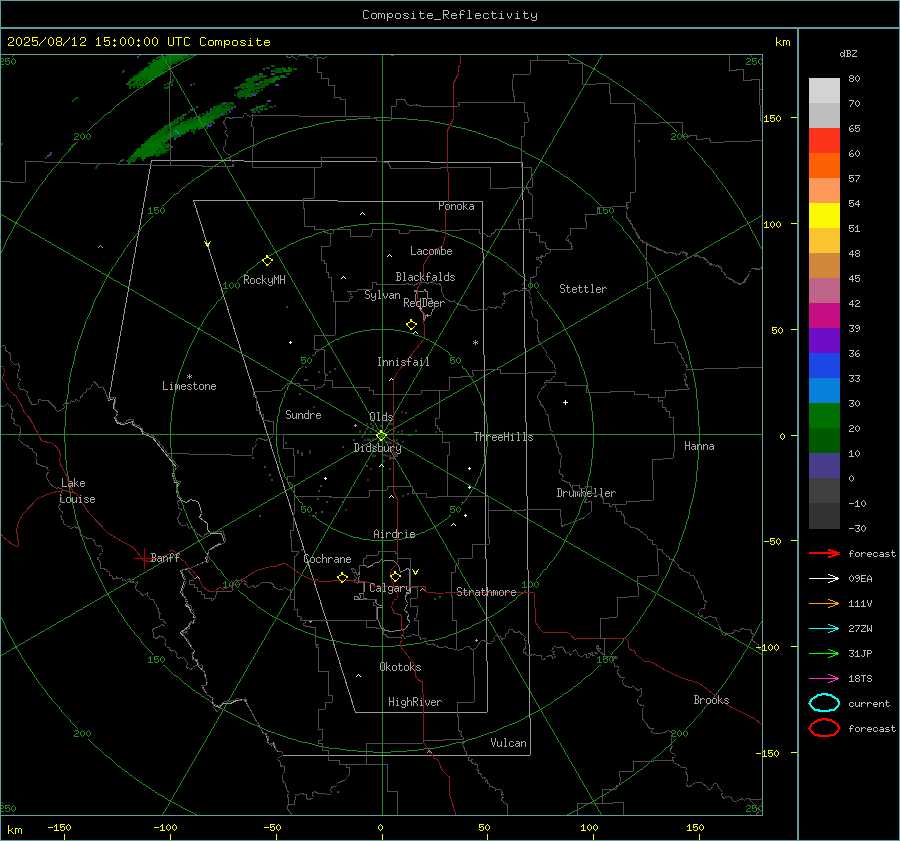Click the magenta 39 dBZ color swatch
Image resolution: width=900 pixels, height=841 pixels.
(824, 316)
